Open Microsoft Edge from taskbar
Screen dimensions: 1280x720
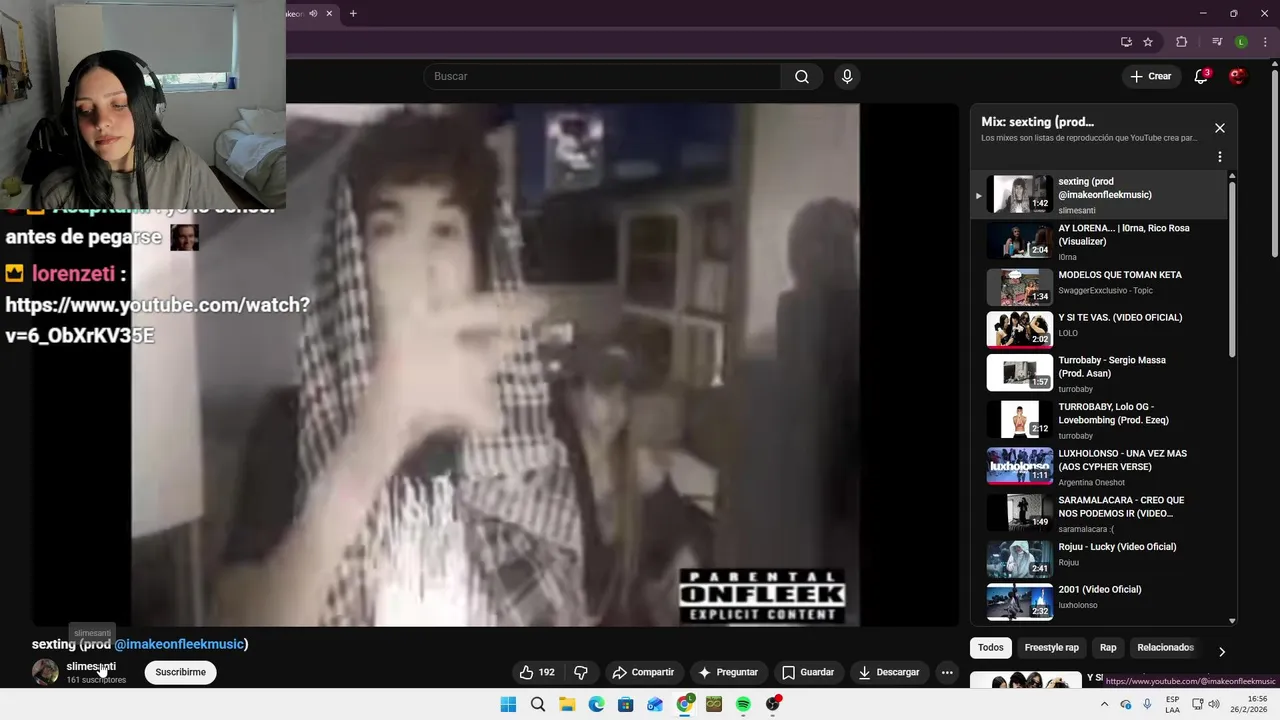coord(597,704)
